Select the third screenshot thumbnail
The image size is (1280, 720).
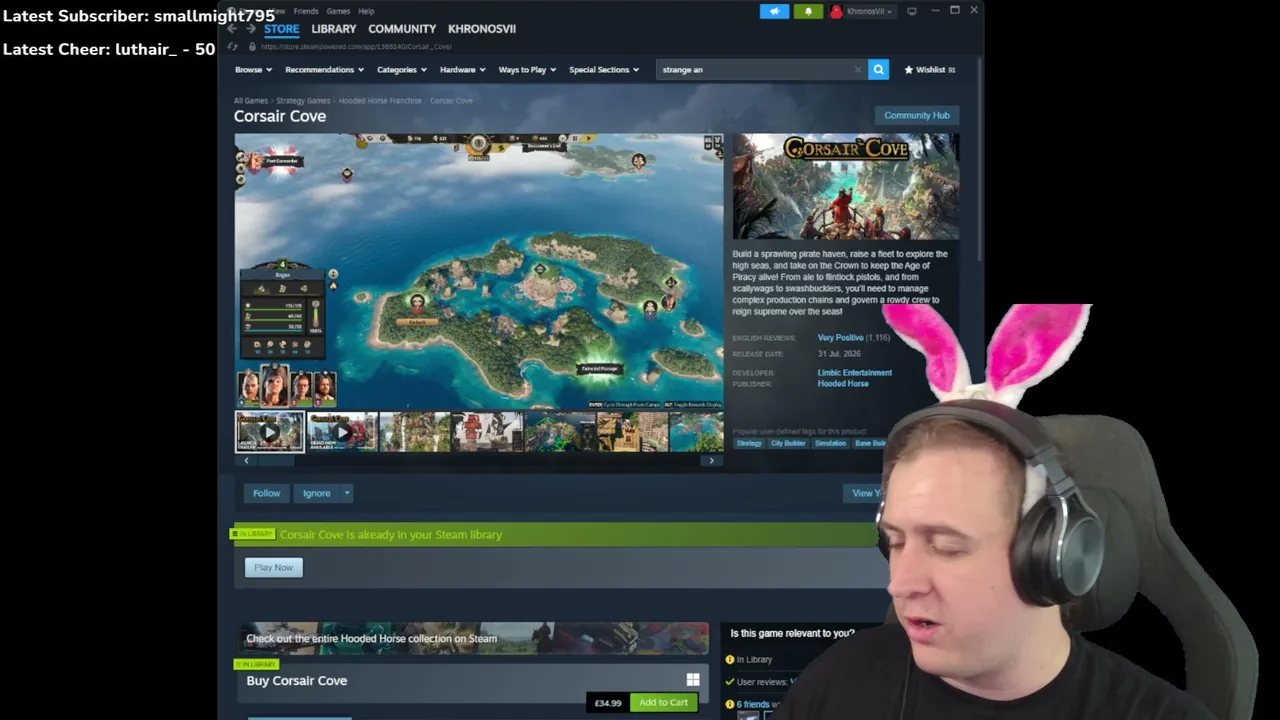click(415, 432)
